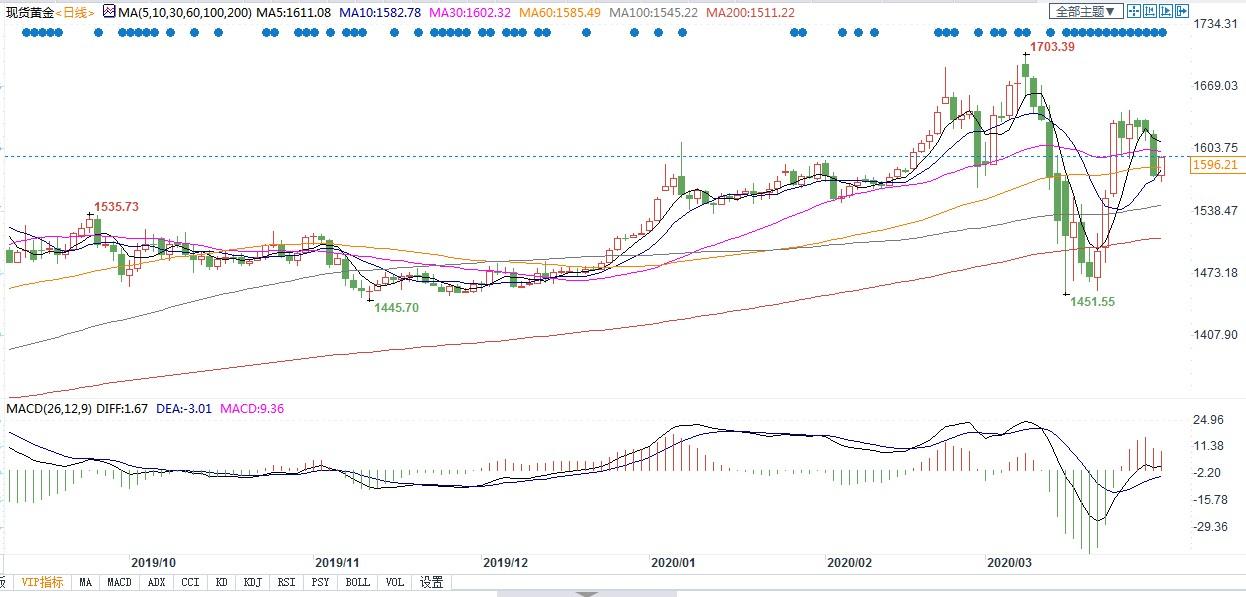Open the 全部主题 dropdown
The width and height of the screenshot is (1246, 597).
coord(1086,11)
